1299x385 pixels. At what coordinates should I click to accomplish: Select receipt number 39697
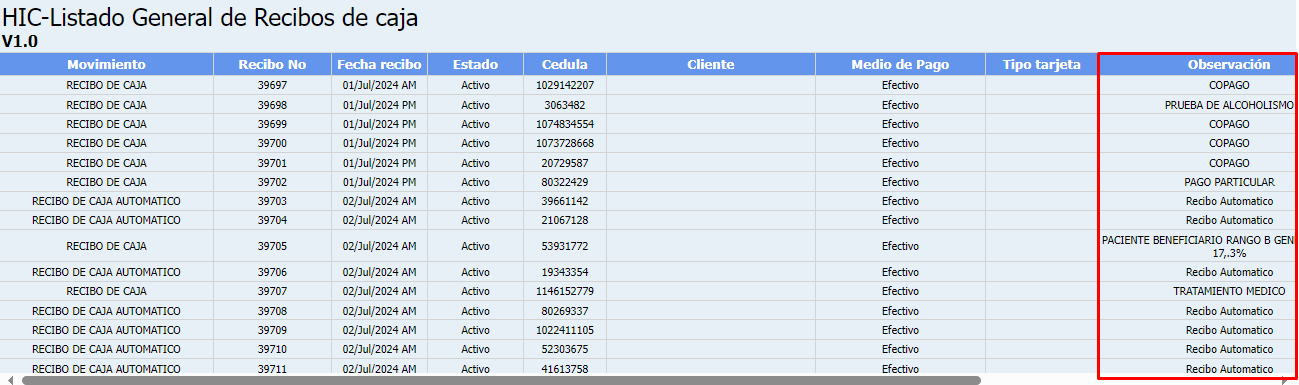click(272, 85)
